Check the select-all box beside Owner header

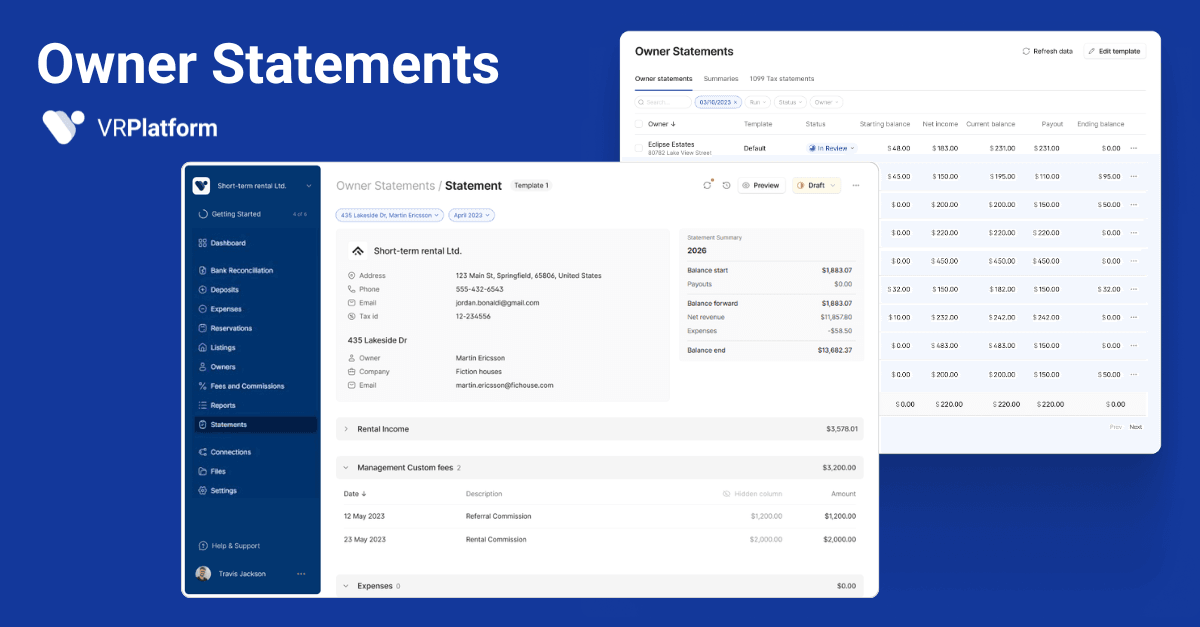pos(639,125)
